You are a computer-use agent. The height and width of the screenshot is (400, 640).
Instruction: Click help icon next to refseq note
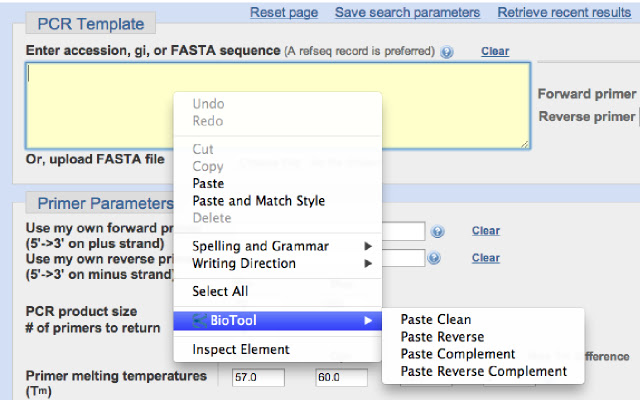pos(446,51)
